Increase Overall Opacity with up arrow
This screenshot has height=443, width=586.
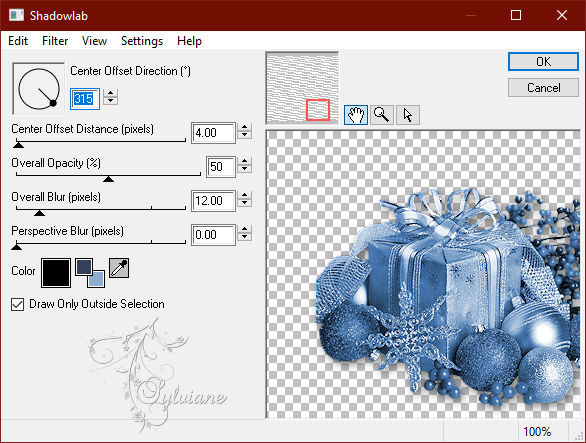tap(244, 161)
